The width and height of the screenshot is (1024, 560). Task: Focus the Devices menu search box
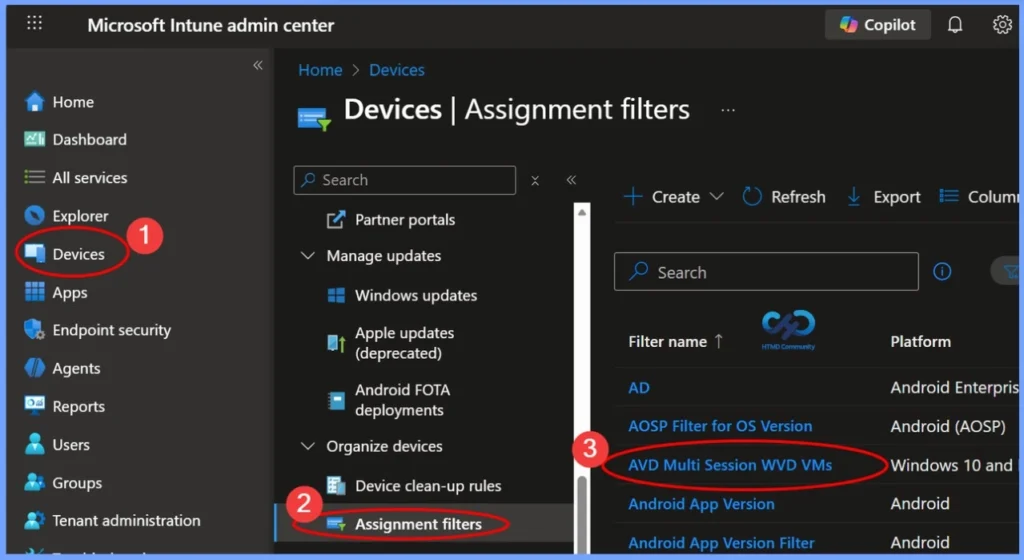(404, 180)
